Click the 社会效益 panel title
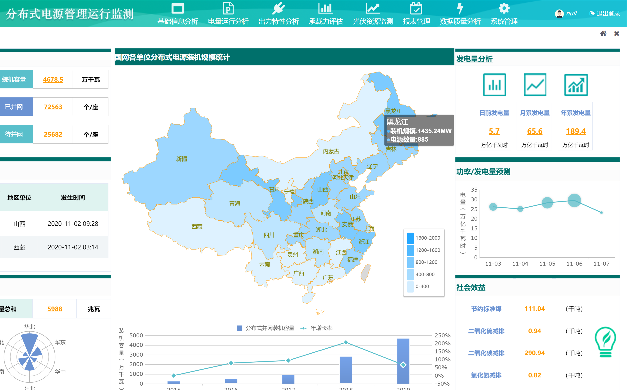Image resolution: width=627 pixels, height=390 pixels. (x=471, y=288)
